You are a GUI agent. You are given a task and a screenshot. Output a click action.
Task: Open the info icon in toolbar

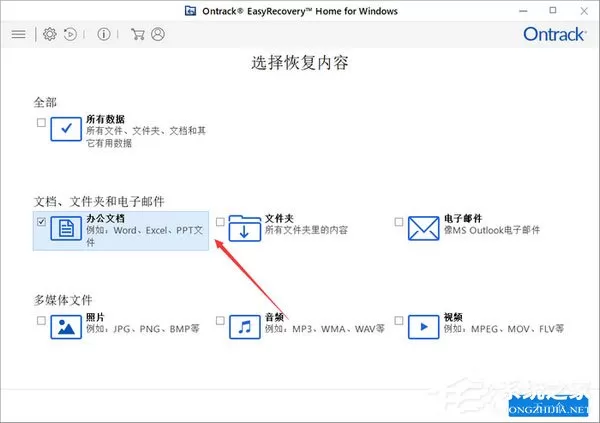[x=104, y=34]
